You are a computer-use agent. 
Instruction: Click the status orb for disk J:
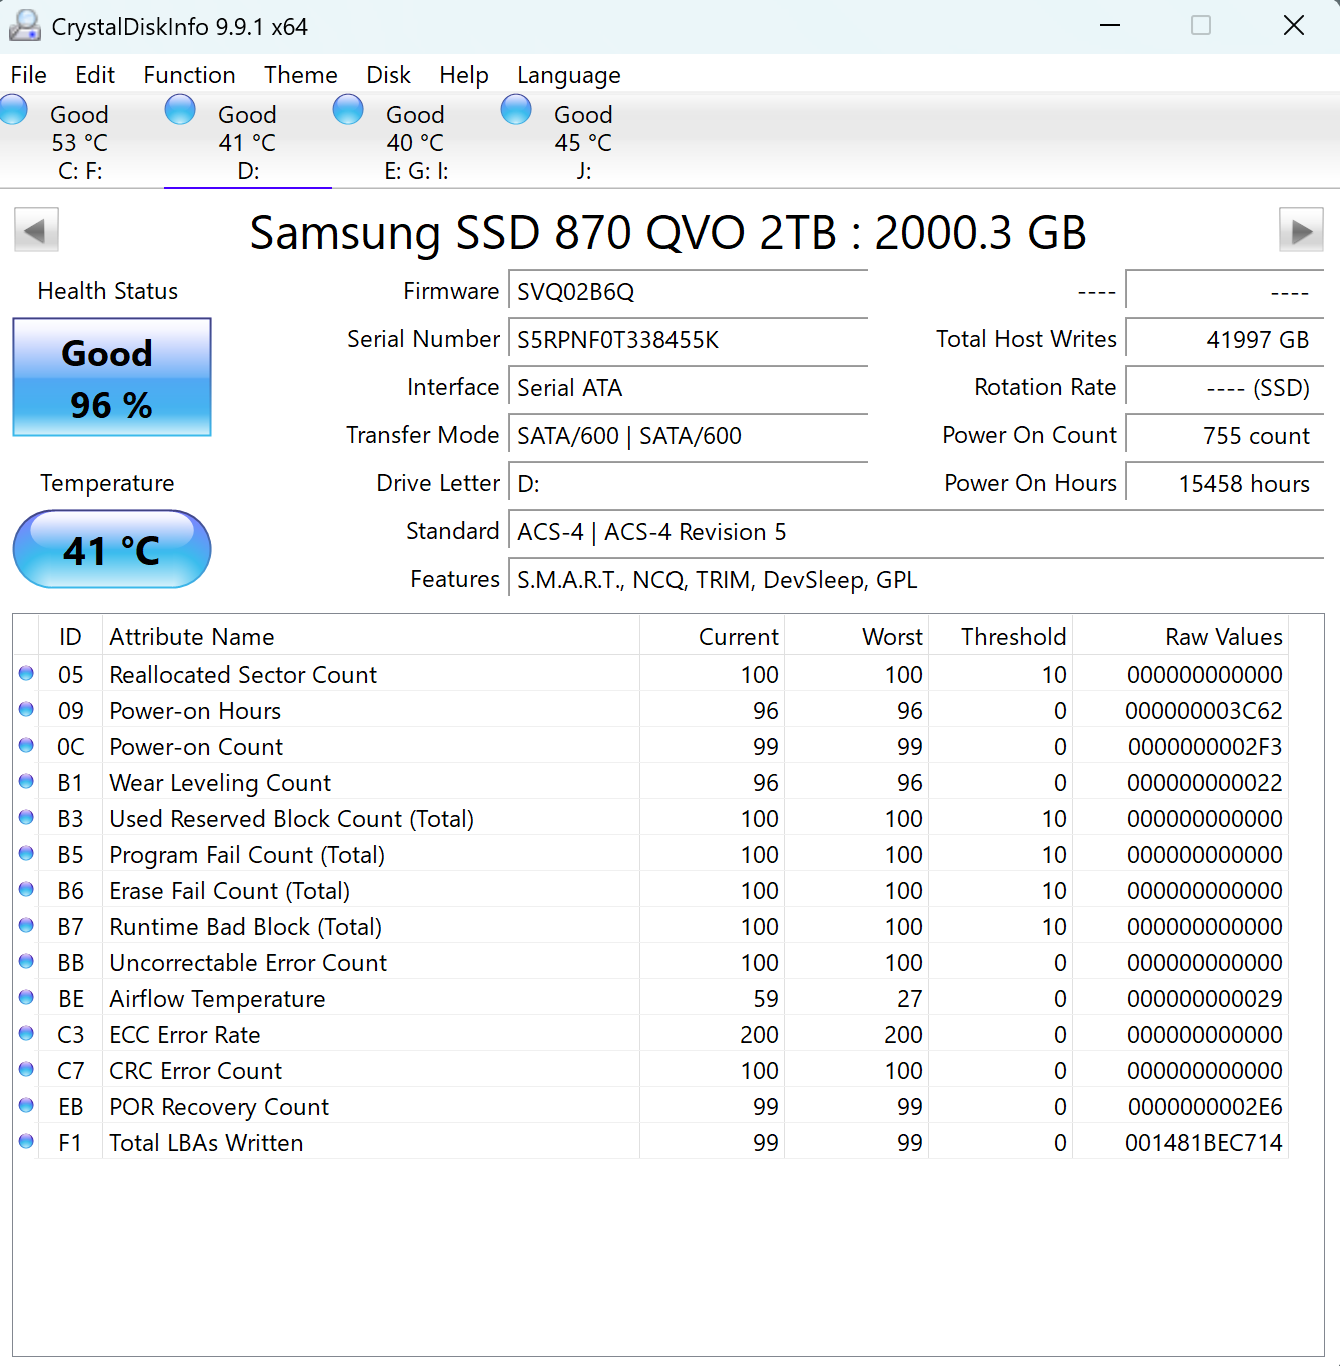(x=516, y=109)
